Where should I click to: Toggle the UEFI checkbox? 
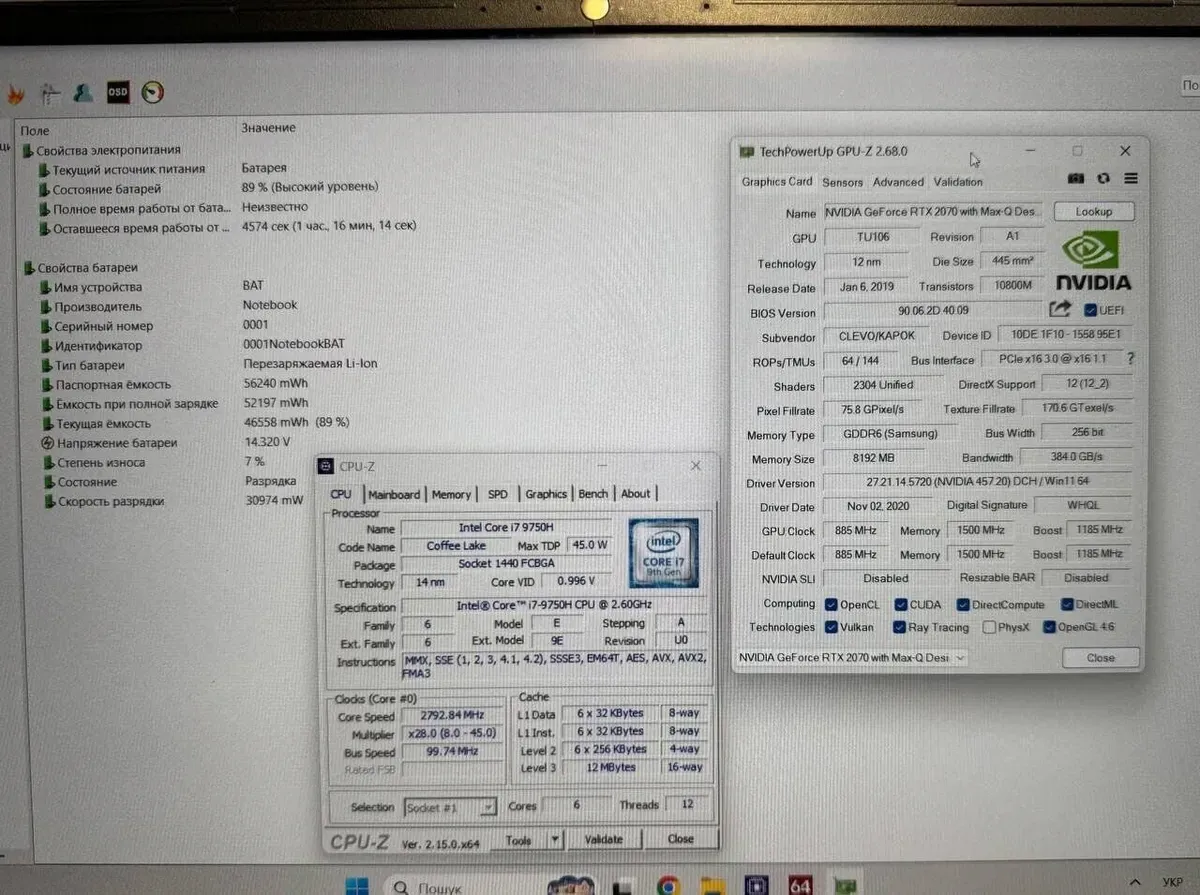click(1090, 310)
